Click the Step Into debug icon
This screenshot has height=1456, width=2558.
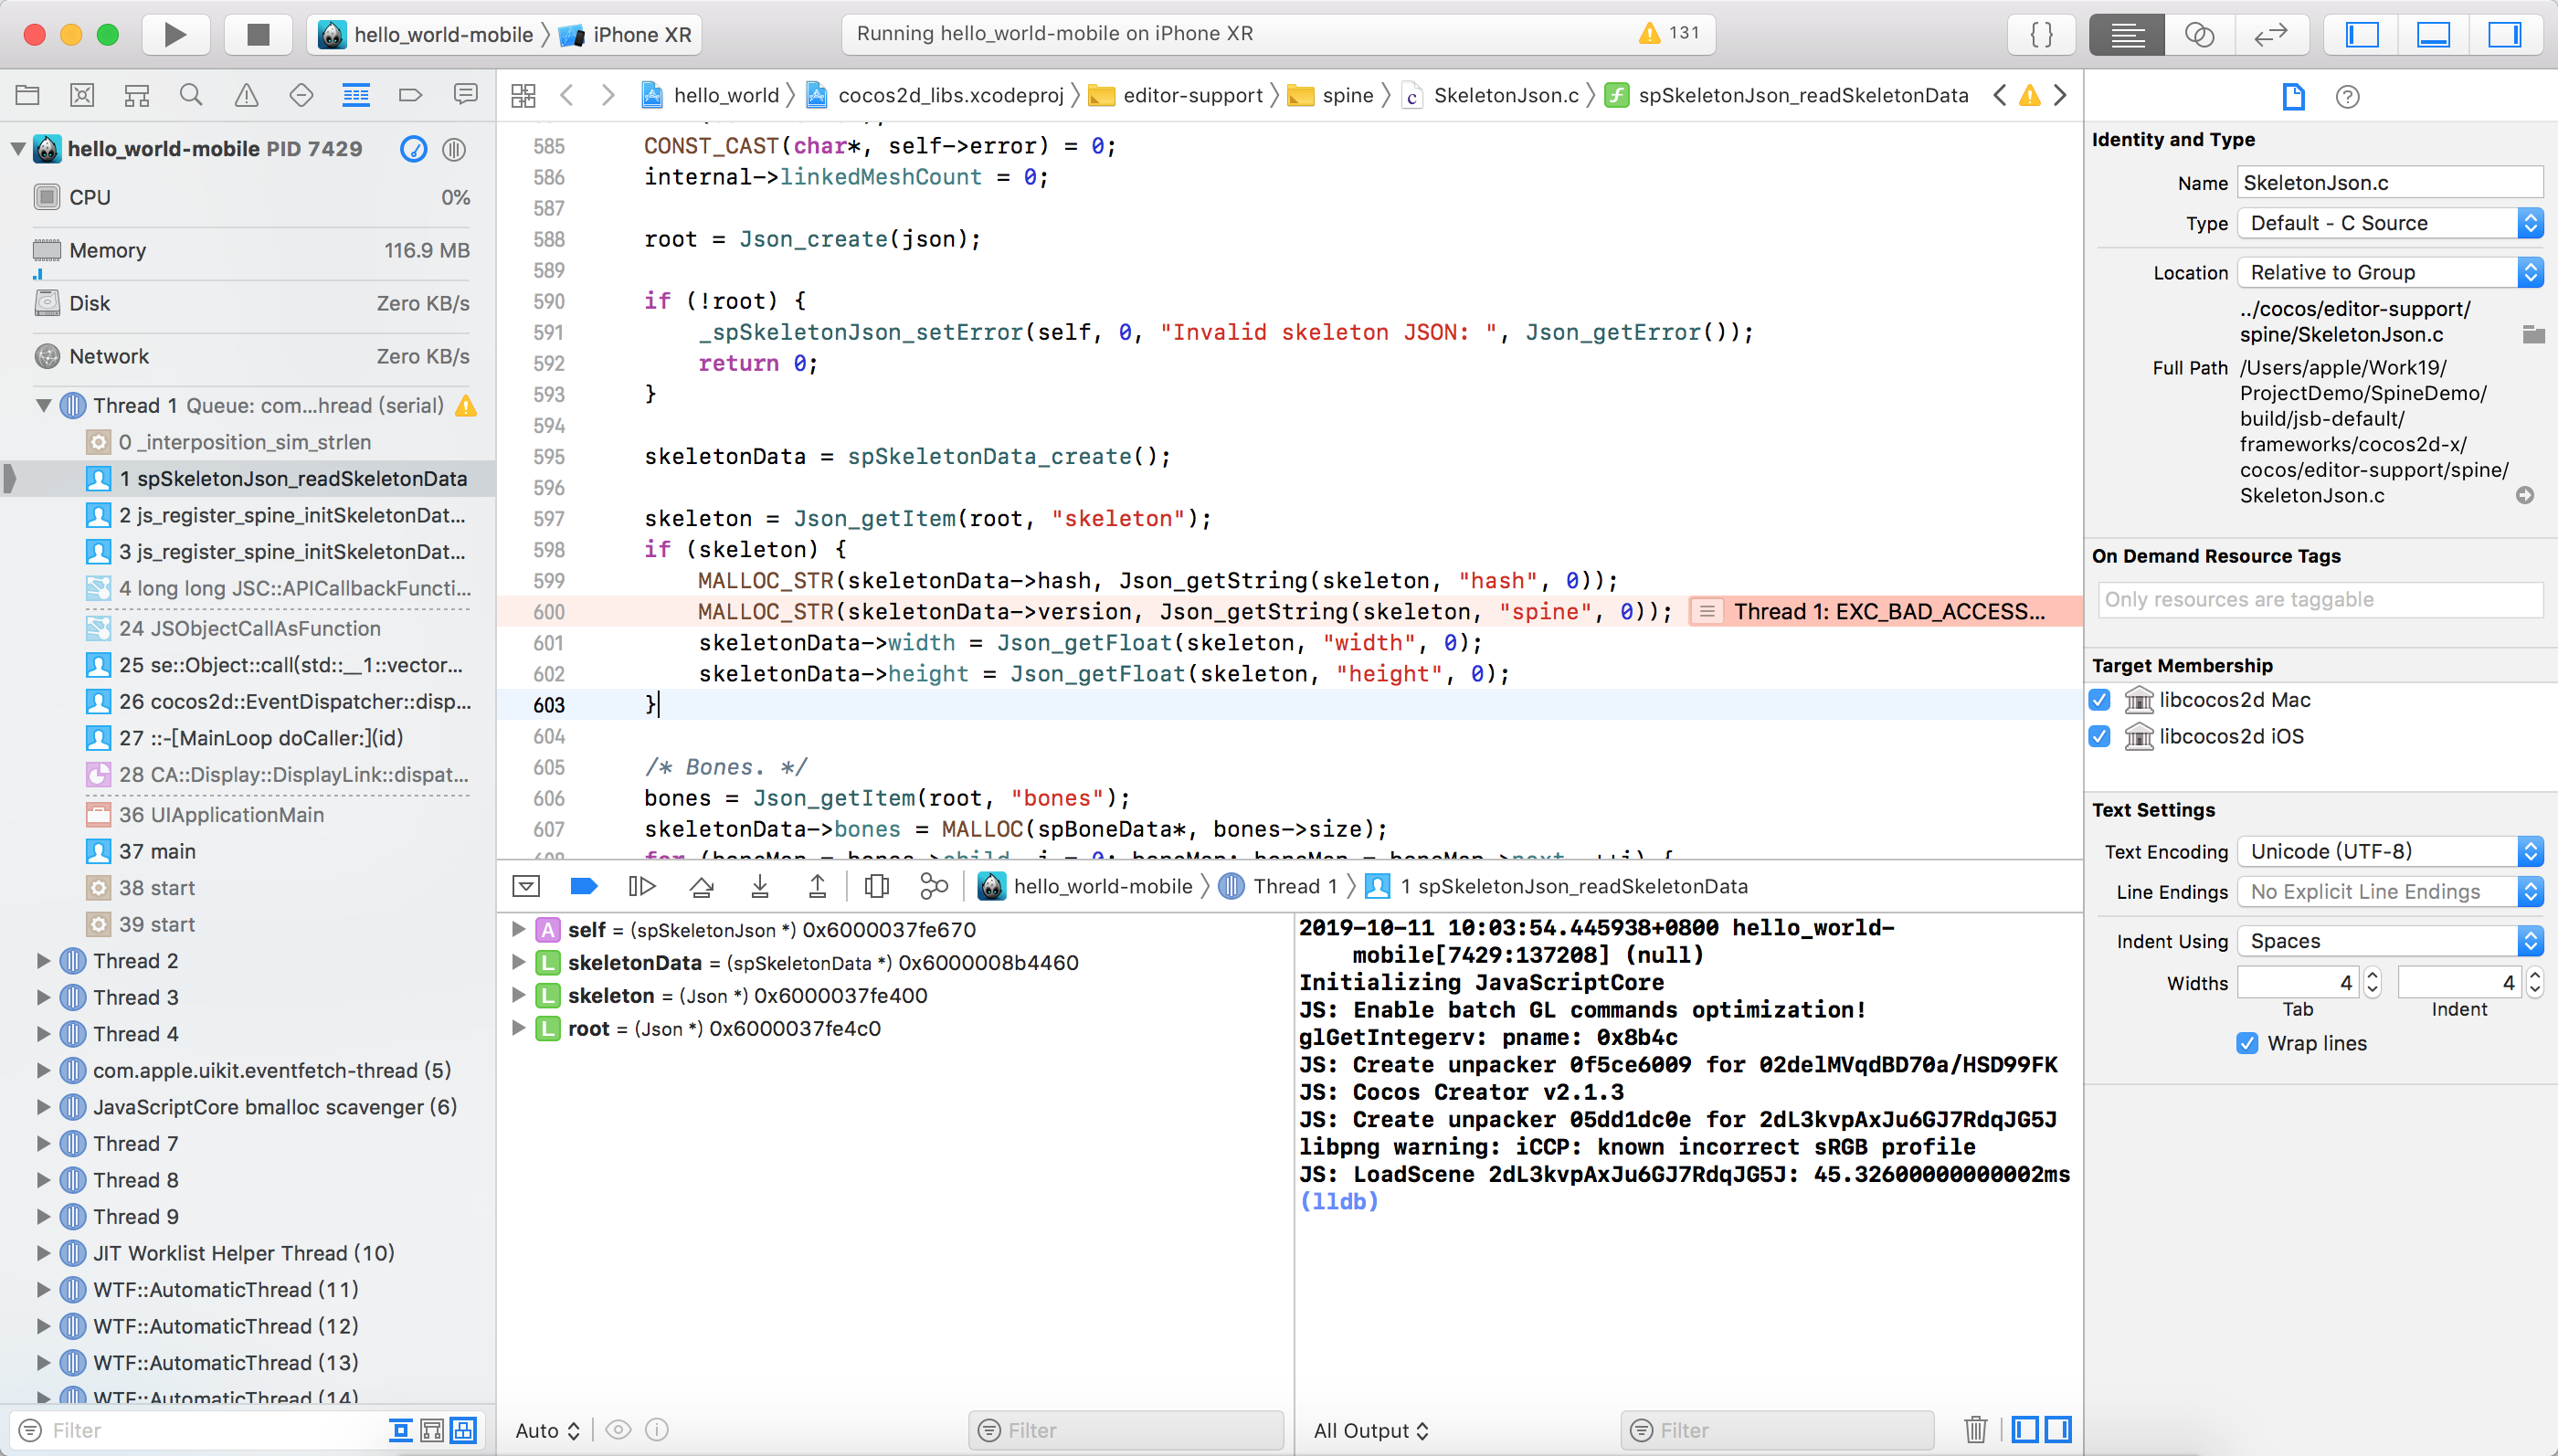pyautogui.click(x=760, y=886)
